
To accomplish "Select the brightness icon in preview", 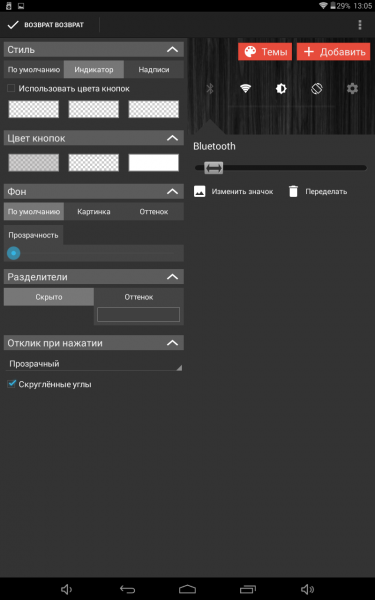I will [x=281, y=89].
